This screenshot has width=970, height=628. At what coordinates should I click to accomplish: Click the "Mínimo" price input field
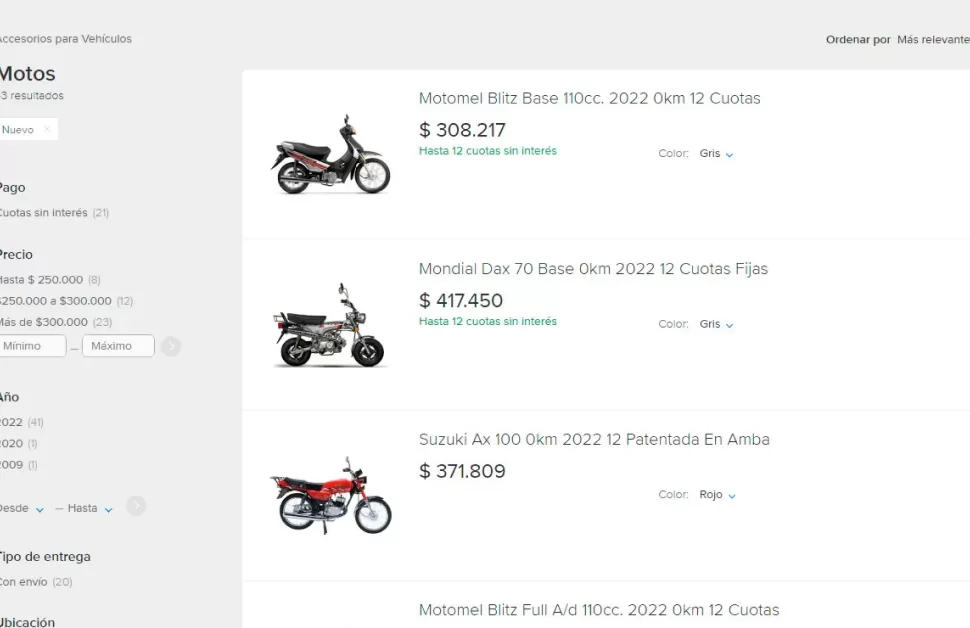click(32, 345)
